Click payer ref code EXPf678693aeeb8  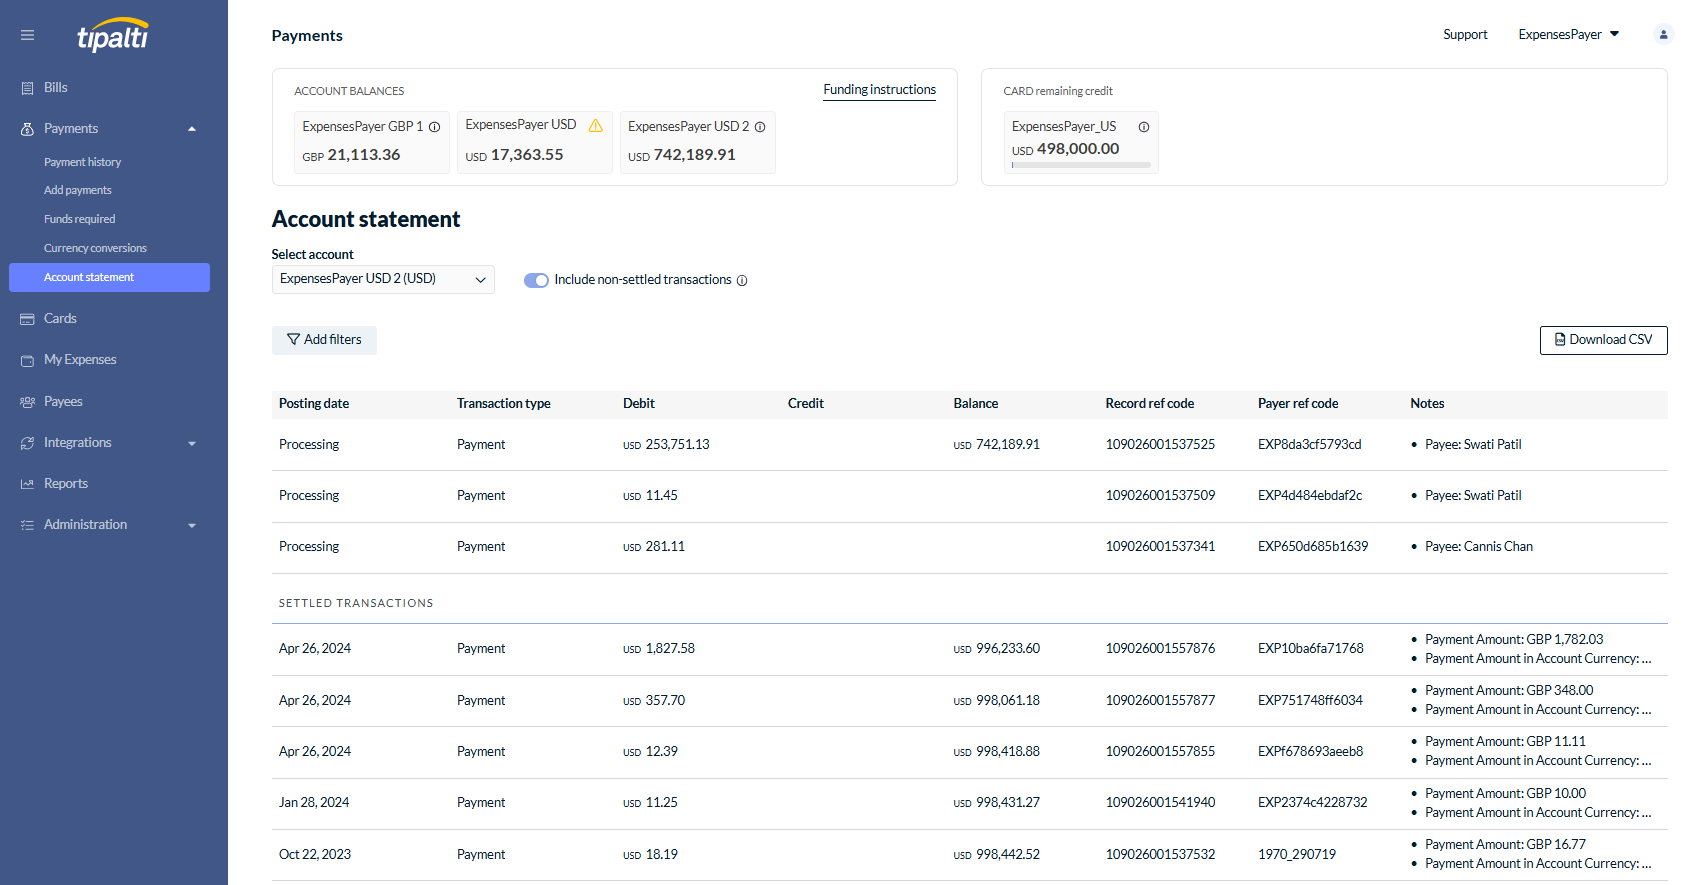[x=1310, y=752]
